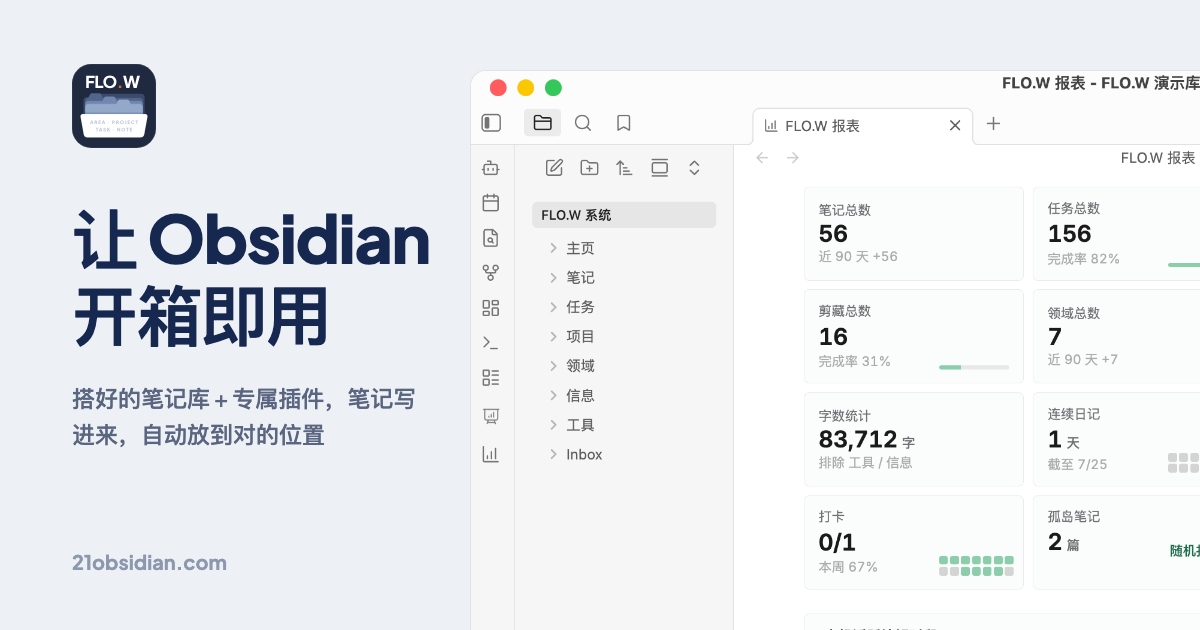Image resolution: width=1200 pixels, height=630 pixels.
Task: Select the FLO.W 系统 vault root
Action: pos(624,215)
